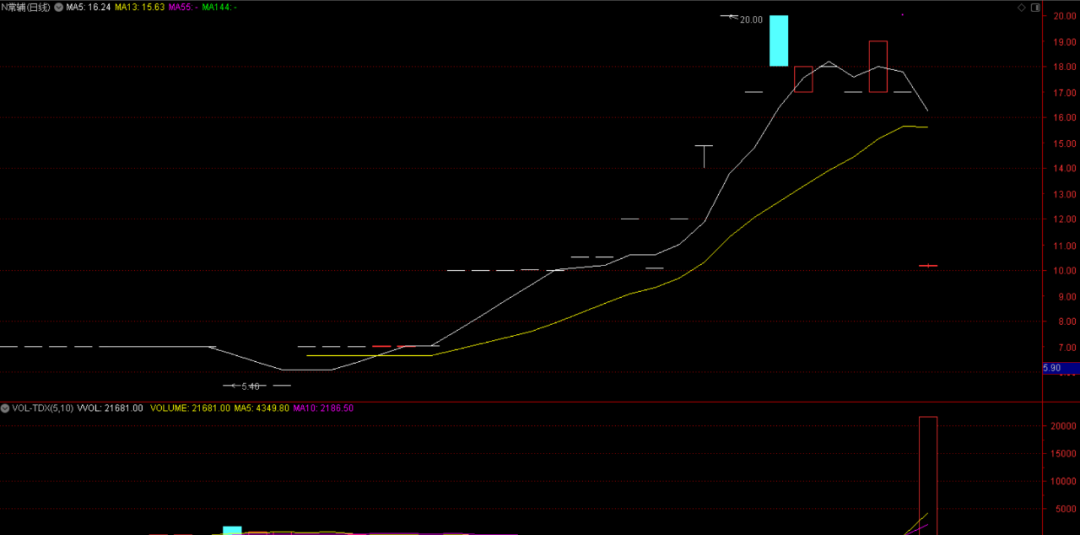1080x535 pixels.
Task: Select the magenta MA55 indicator label
Action: tap(182, 7)
